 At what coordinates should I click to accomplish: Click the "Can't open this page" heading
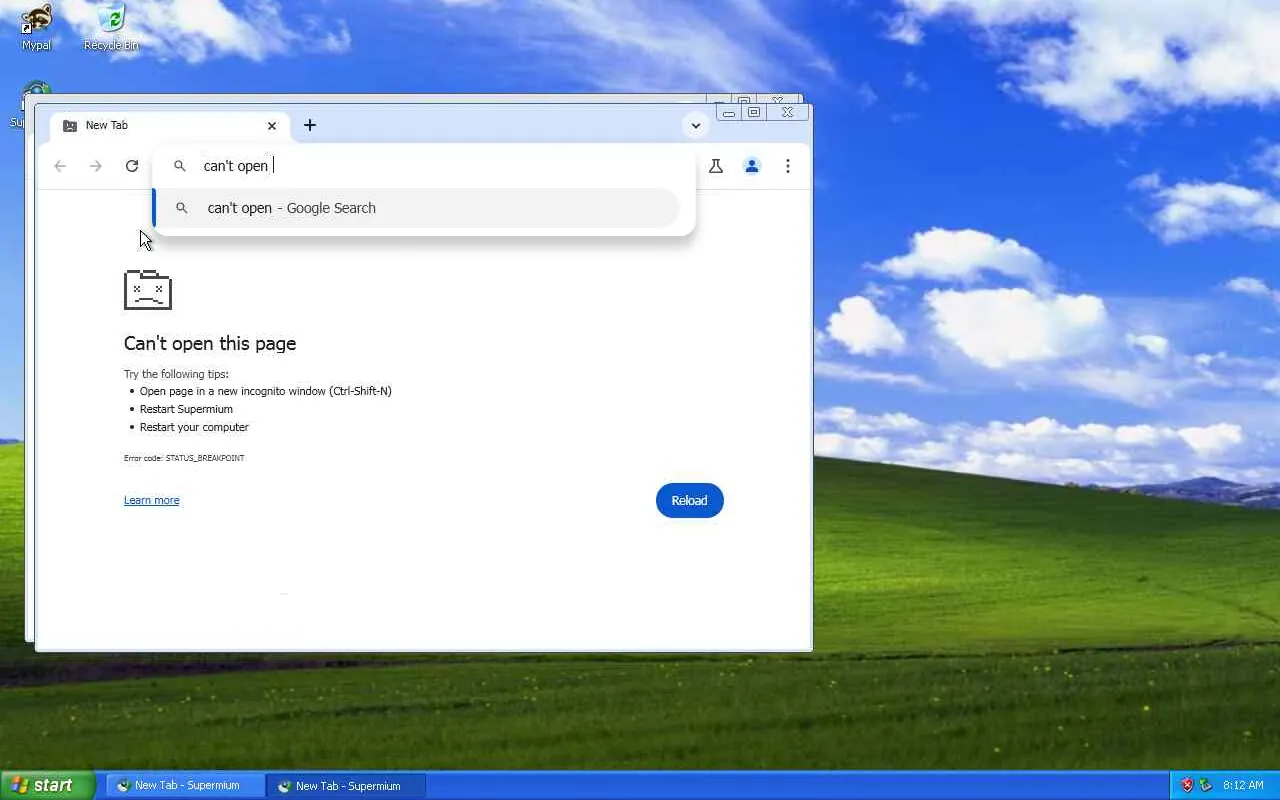210,343
